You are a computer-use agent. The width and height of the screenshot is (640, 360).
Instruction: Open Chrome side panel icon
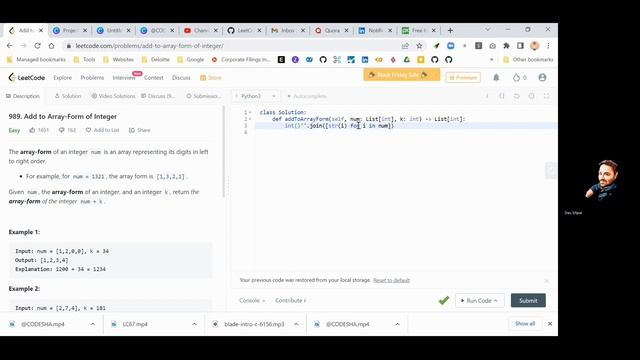coord(520,46)
